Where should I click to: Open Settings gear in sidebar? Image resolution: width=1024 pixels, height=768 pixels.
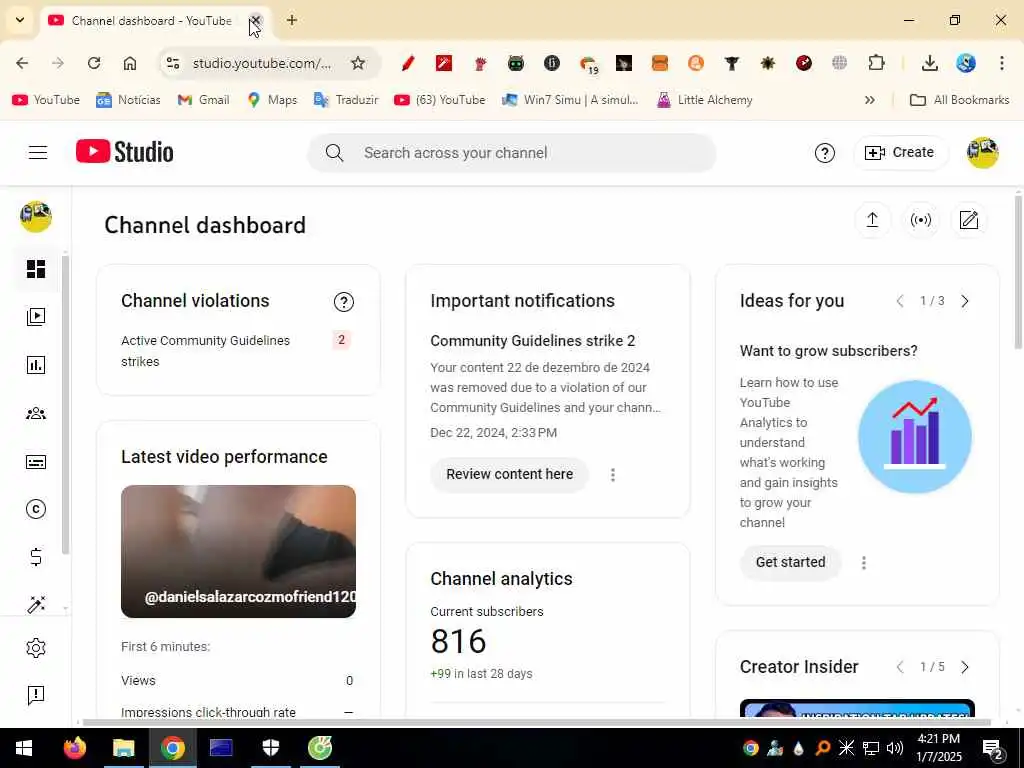tap(36, 648)
